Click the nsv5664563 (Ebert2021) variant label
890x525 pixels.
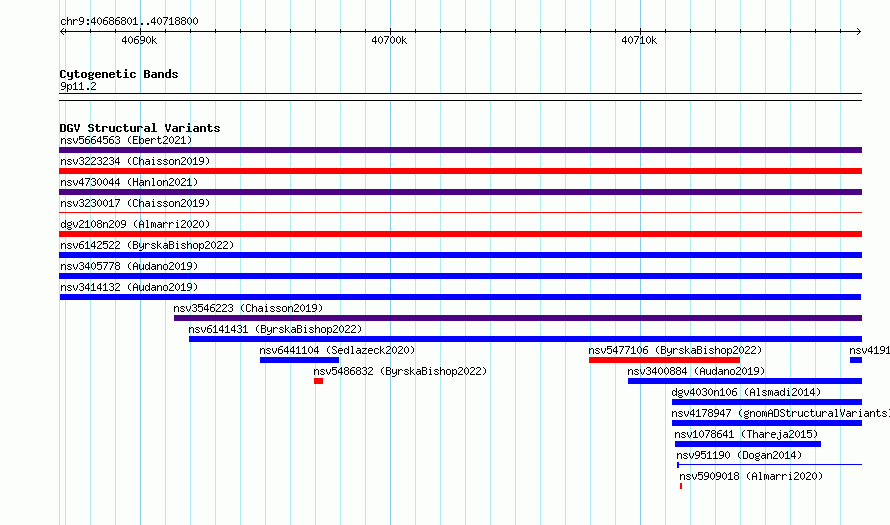click(126, 140)
